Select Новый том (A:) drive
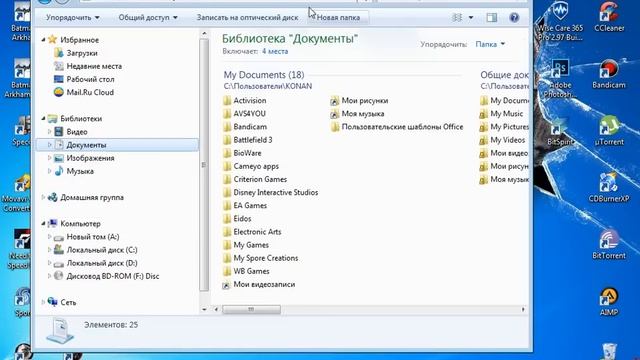Screen dimensions: 640x360 pyautogui.click(x=87, y=237)
